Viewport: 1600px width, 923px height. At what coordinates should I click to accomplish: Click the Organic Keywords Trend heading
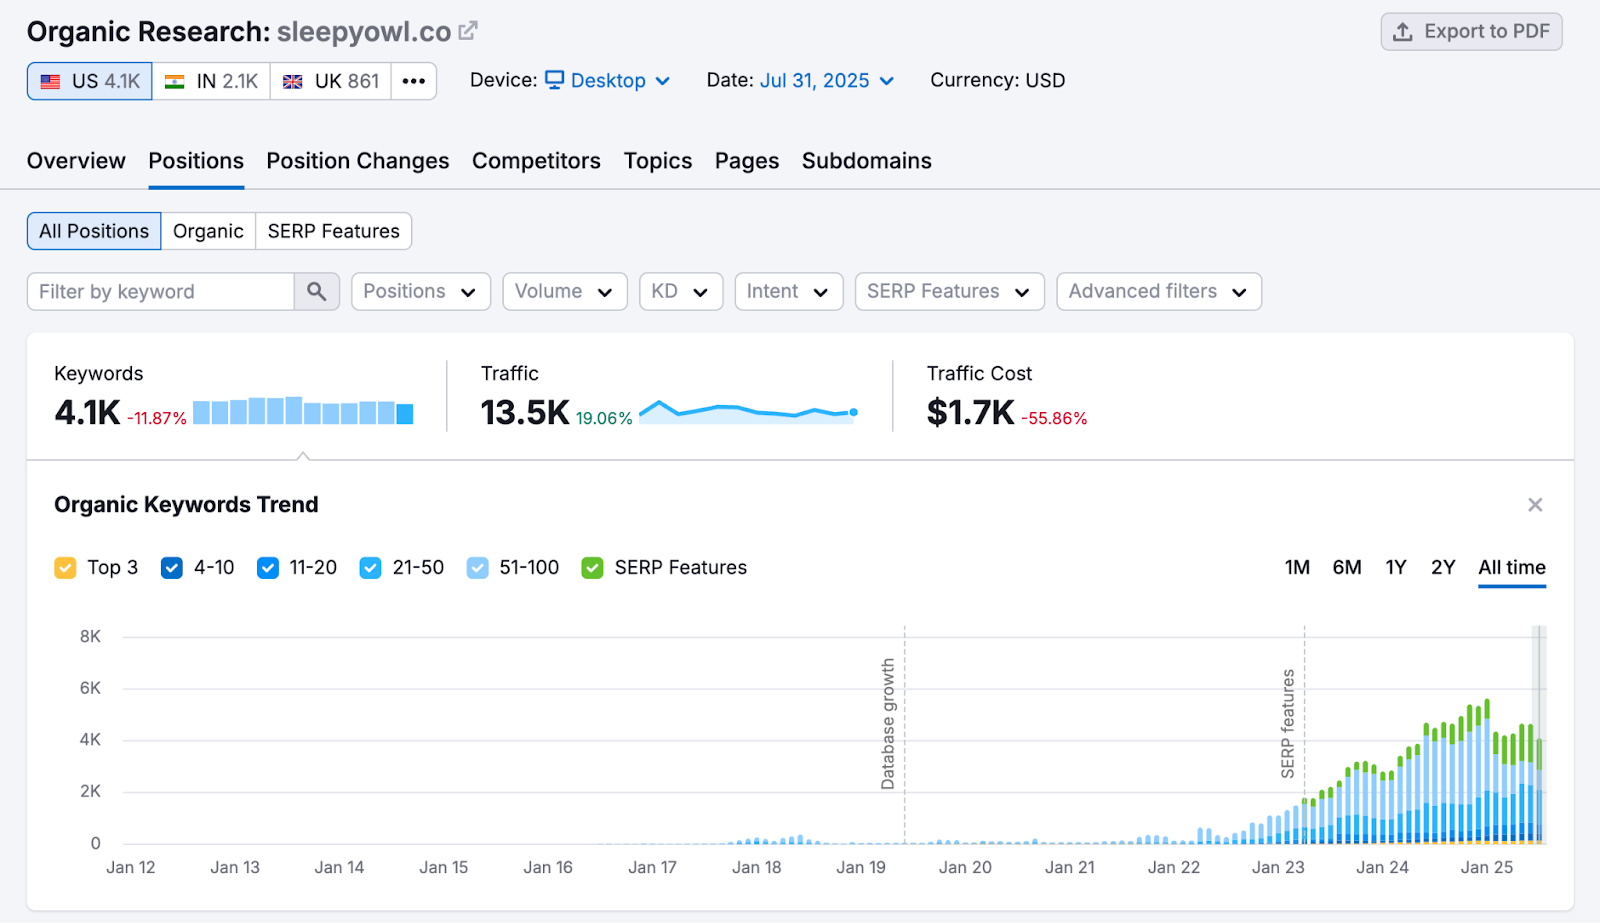click(x=186, y=505)
